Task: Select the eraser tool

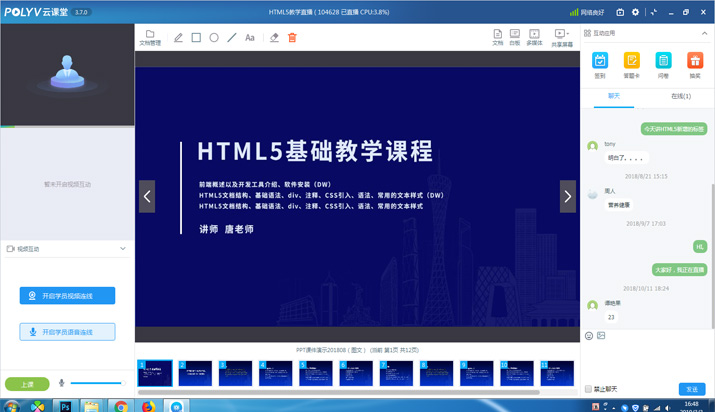Action: point(274,38)
